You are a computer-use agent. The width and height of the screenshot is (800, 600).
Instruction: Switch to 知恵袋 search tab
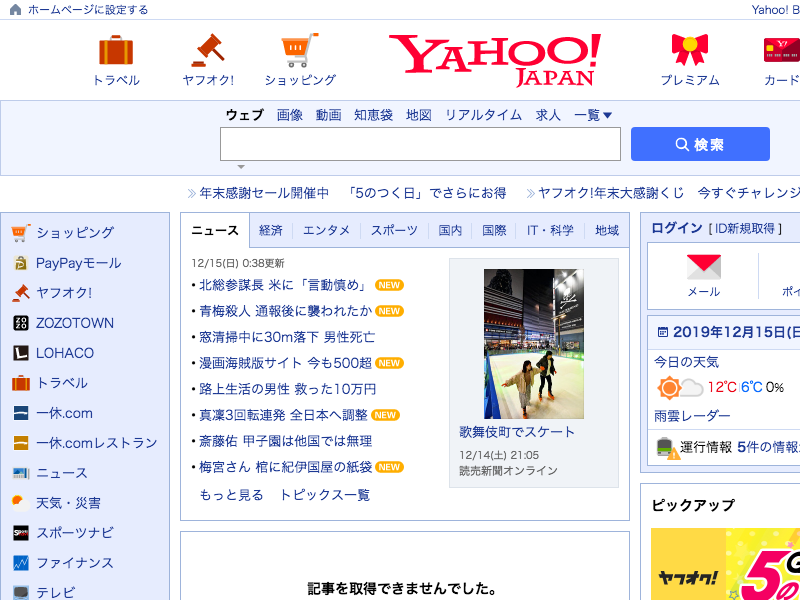coord(373,115)
